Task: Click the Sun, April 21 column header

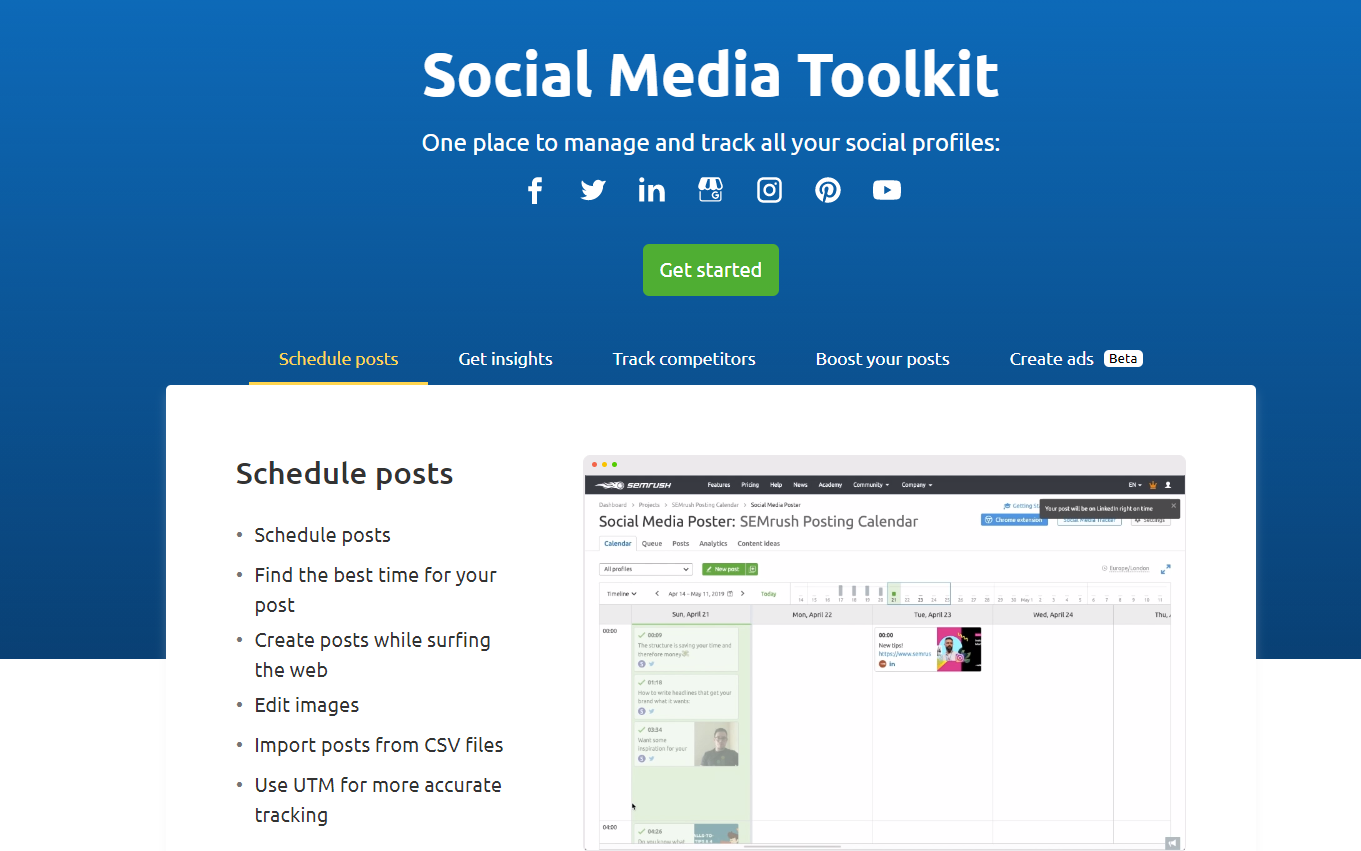Action: pos(691,615)
